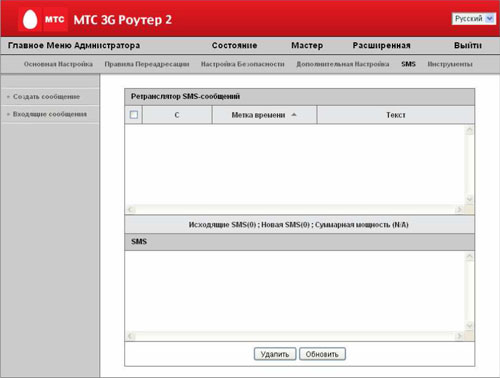Click the МТС 3G Роутер 2 title

point(123,20)
